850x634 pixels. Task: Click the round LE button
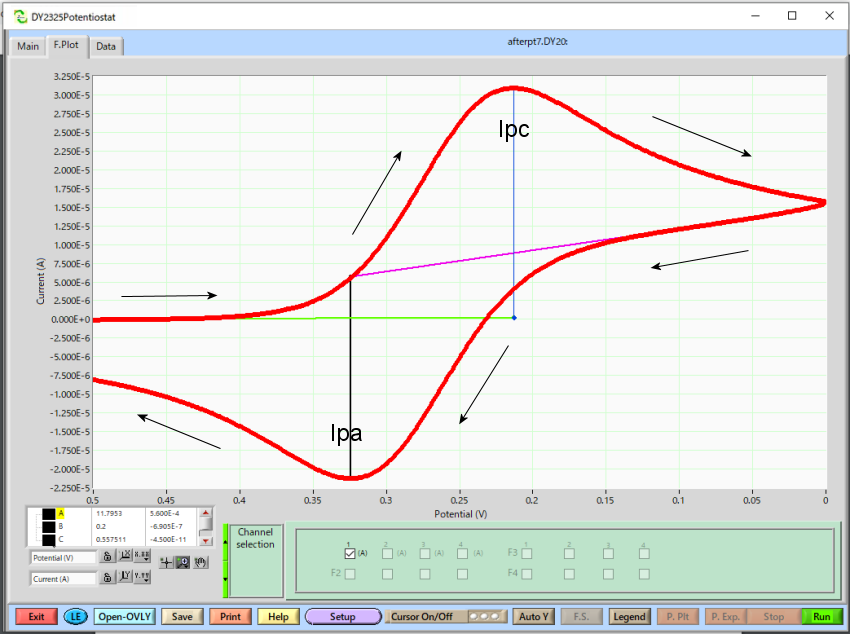click(x=77, y=617)
